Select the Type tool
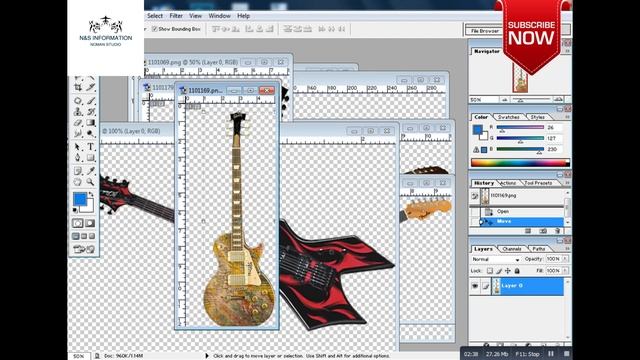Viewport: 640px width, 360px height. (91, 147)
